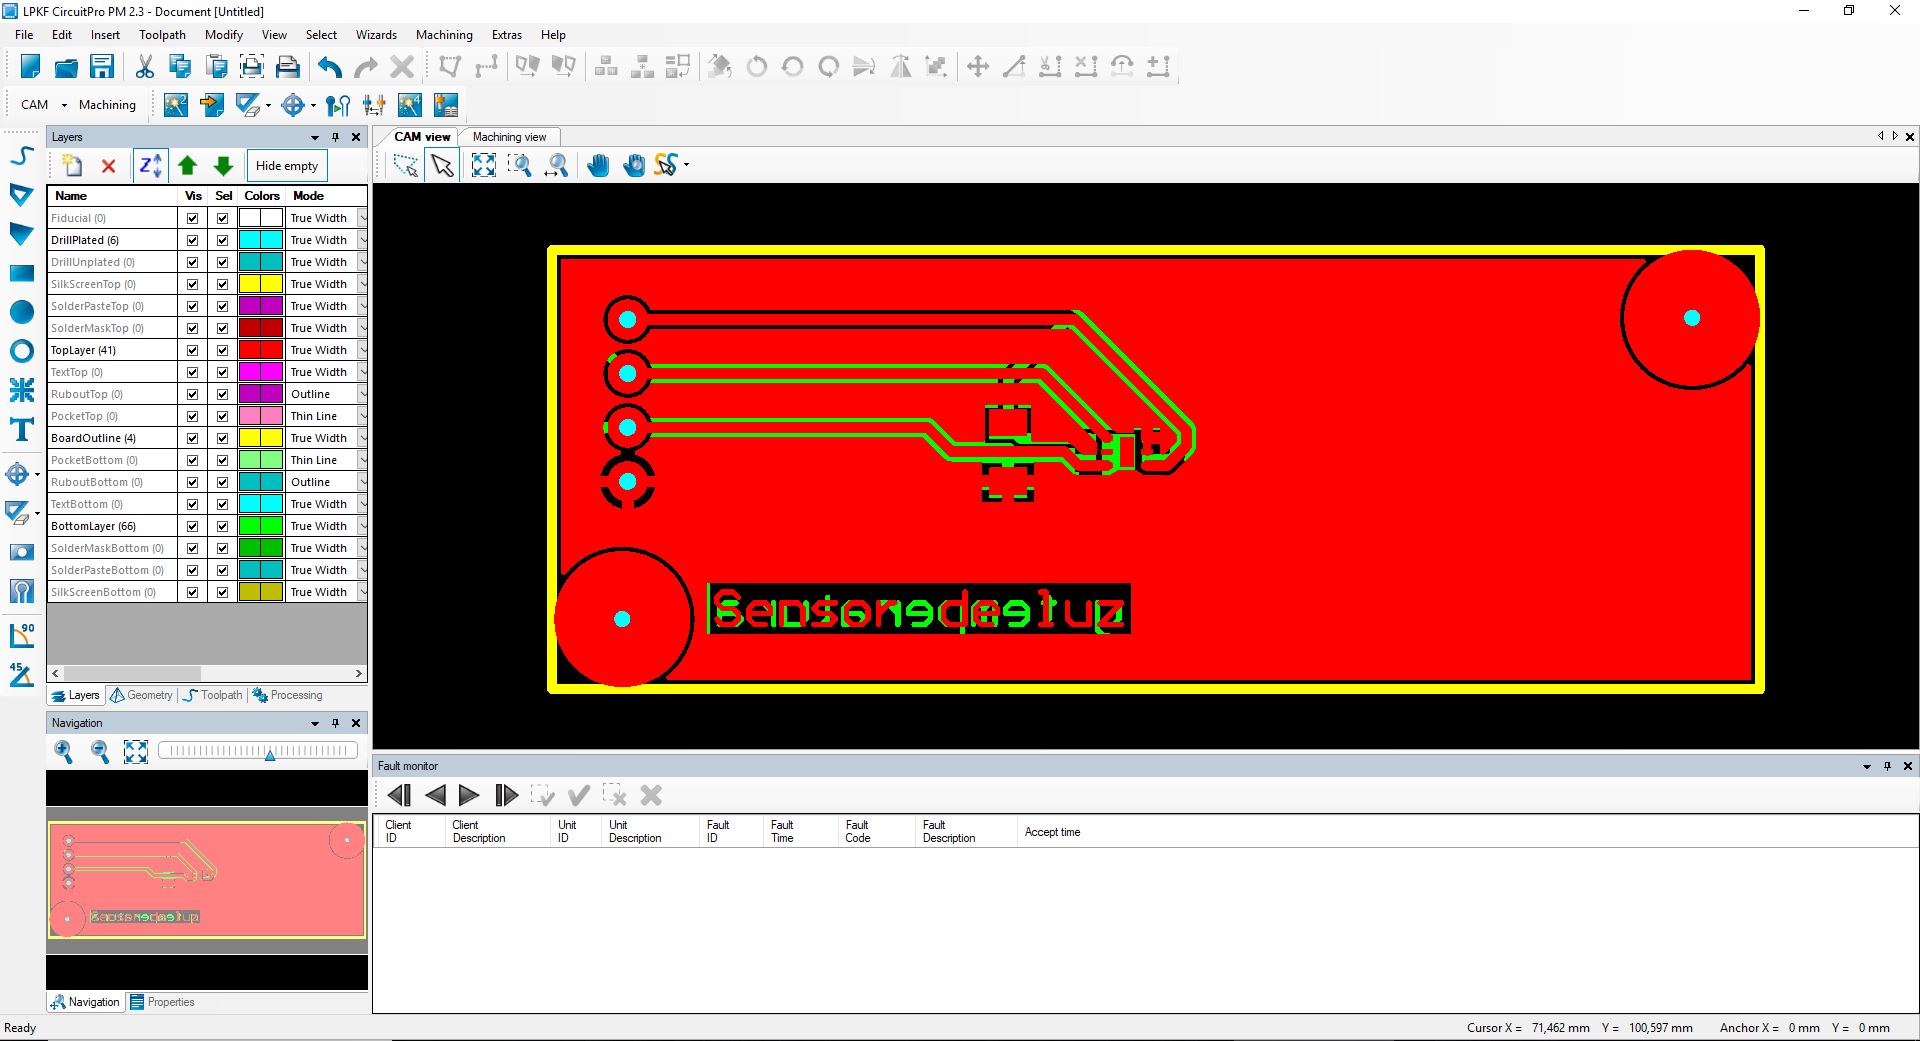The image size is (1920, 1041).
Task: Click the Cut scissors icon
Action: pos(145,67)
